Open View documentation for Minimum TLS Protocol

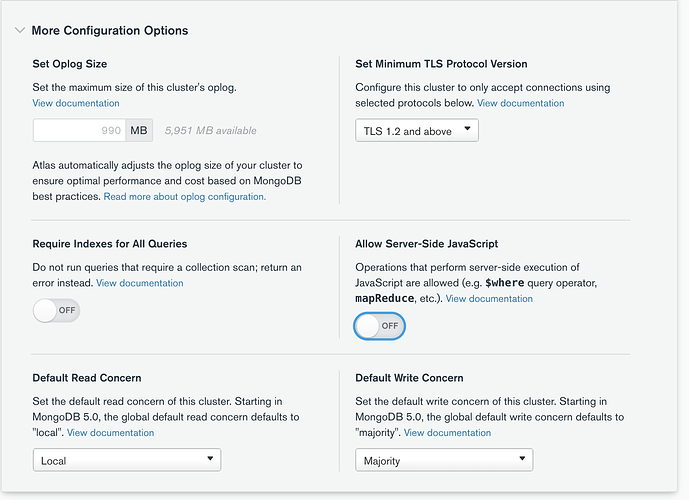pos(520,103)
